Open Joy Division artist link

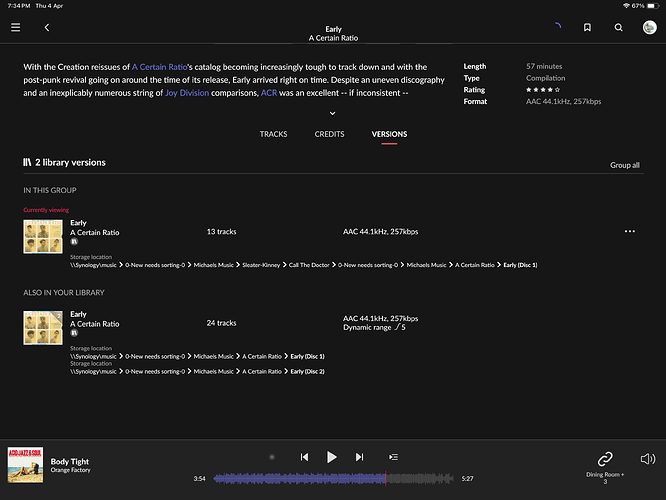pos(187,93)
